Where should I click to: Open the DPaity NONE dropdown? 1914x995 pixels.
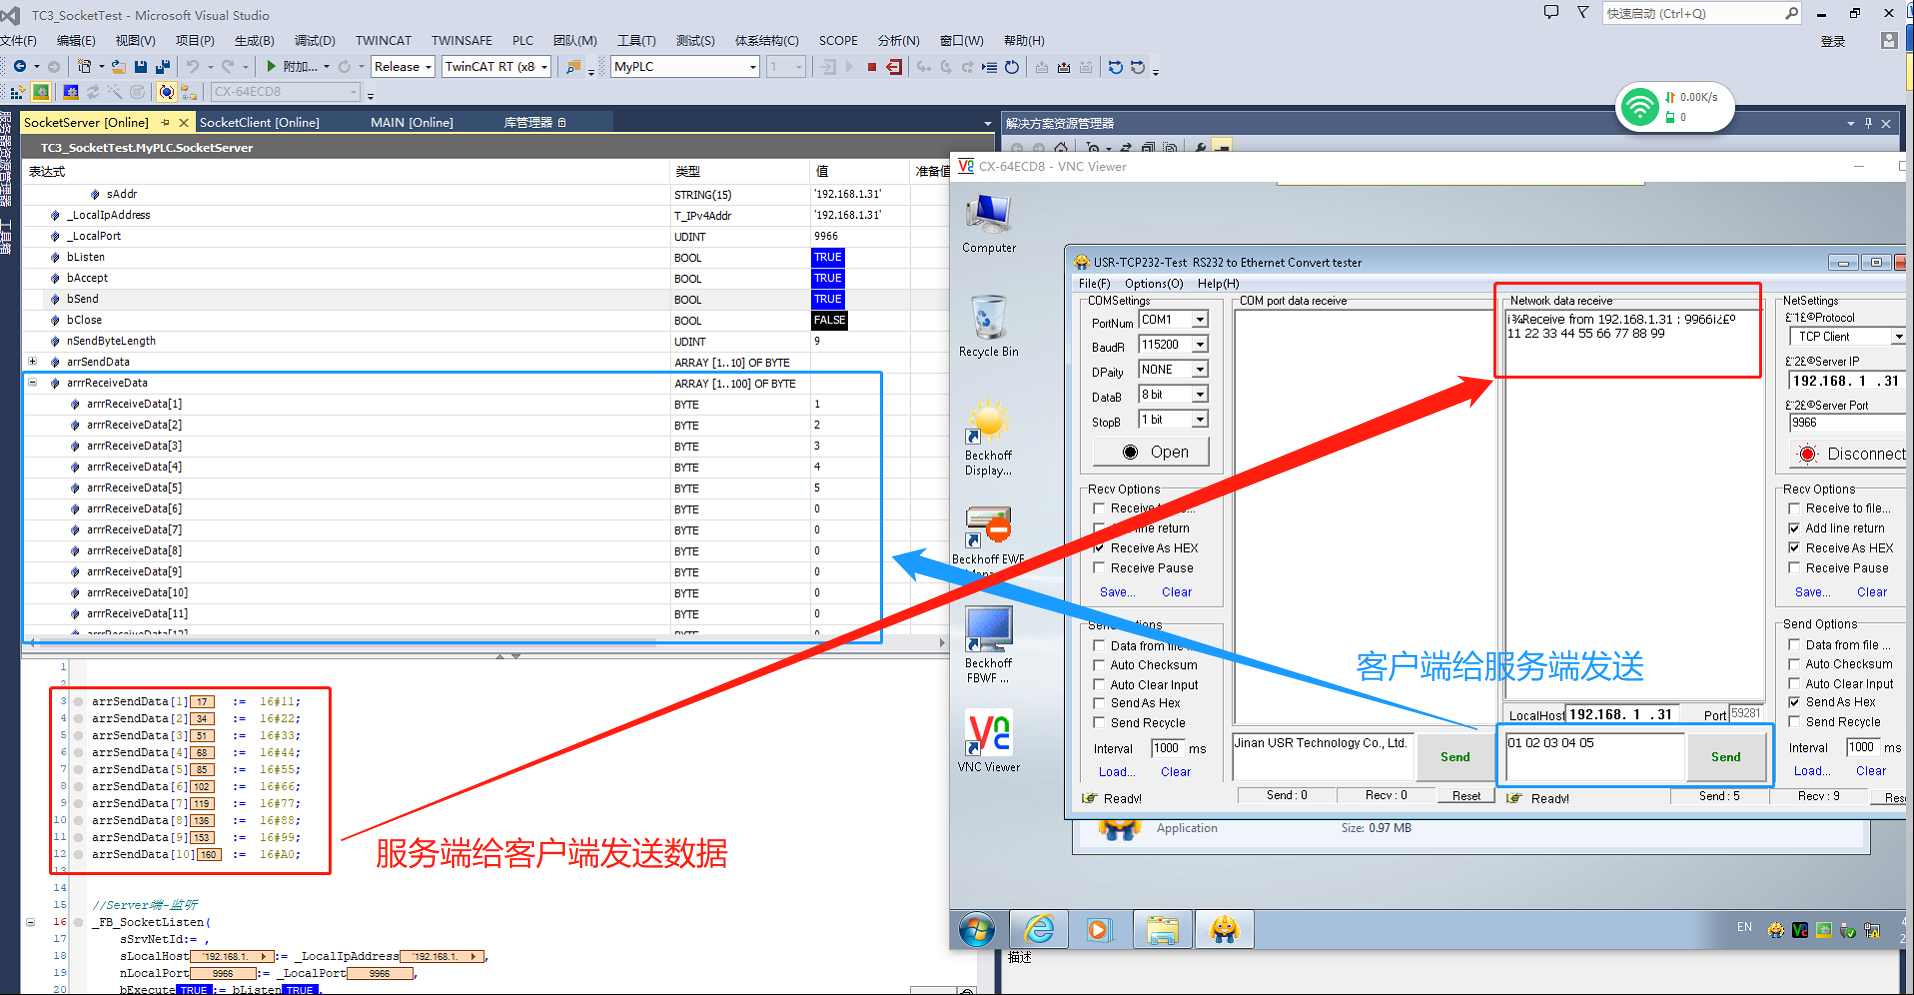(1200, 370)
